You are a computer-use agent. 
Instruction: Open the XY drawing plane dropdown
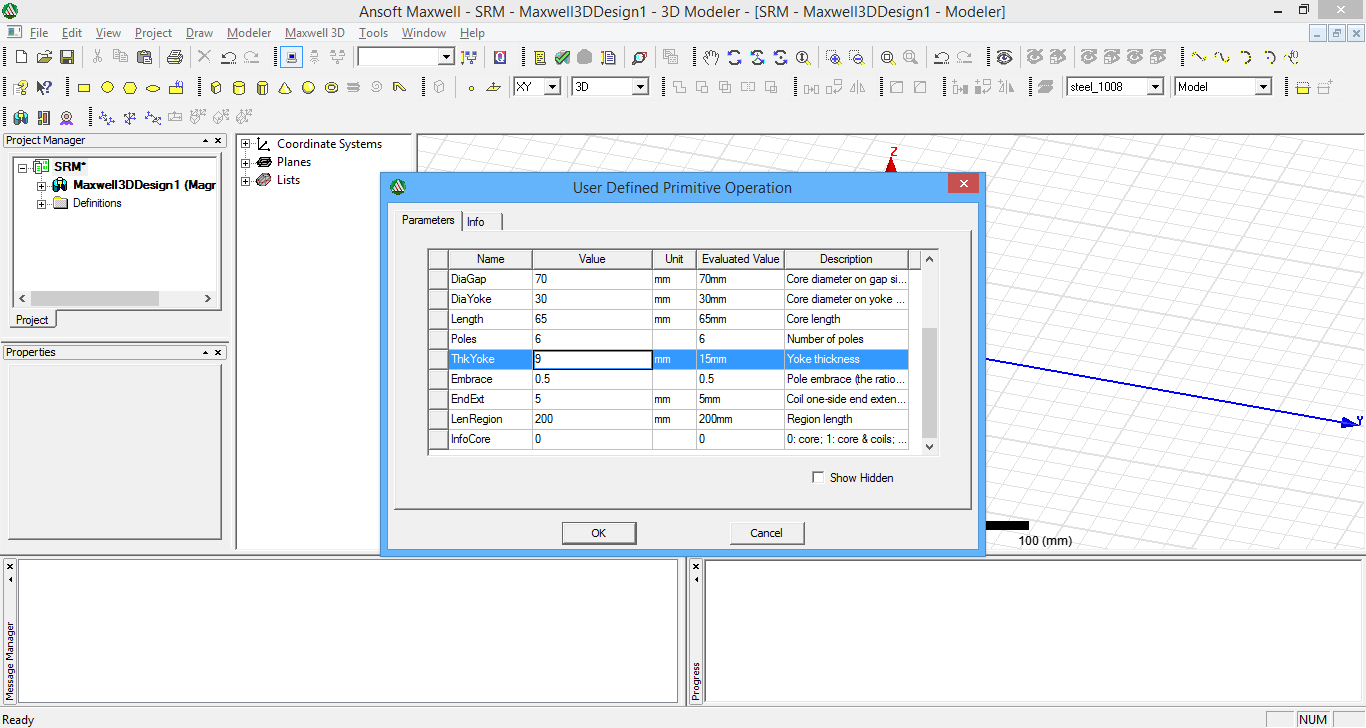click(552, 87)
